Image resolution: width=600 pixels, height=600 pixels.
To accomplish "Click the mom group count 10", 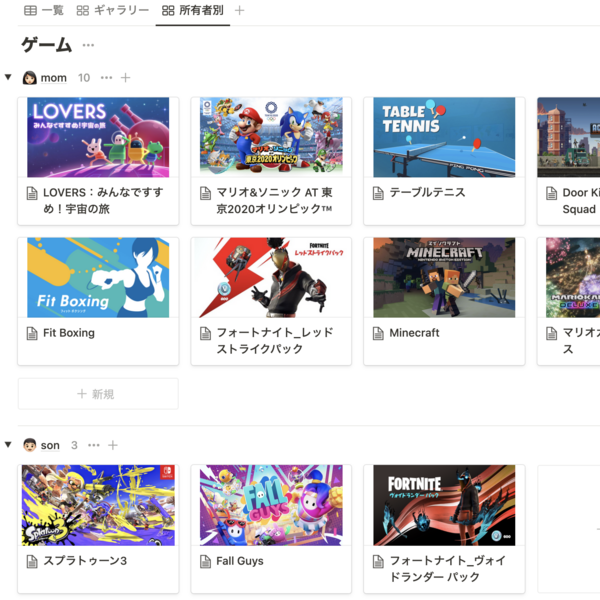I will (x=84, y=78).
